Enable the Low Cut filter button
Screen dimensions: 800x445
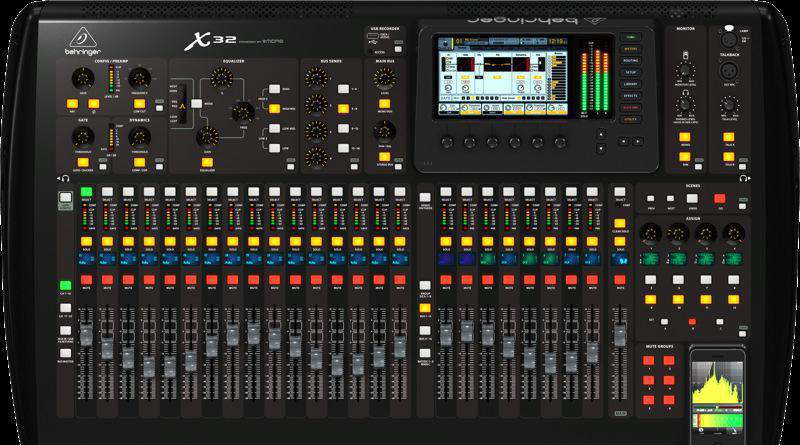pos(140,102)
